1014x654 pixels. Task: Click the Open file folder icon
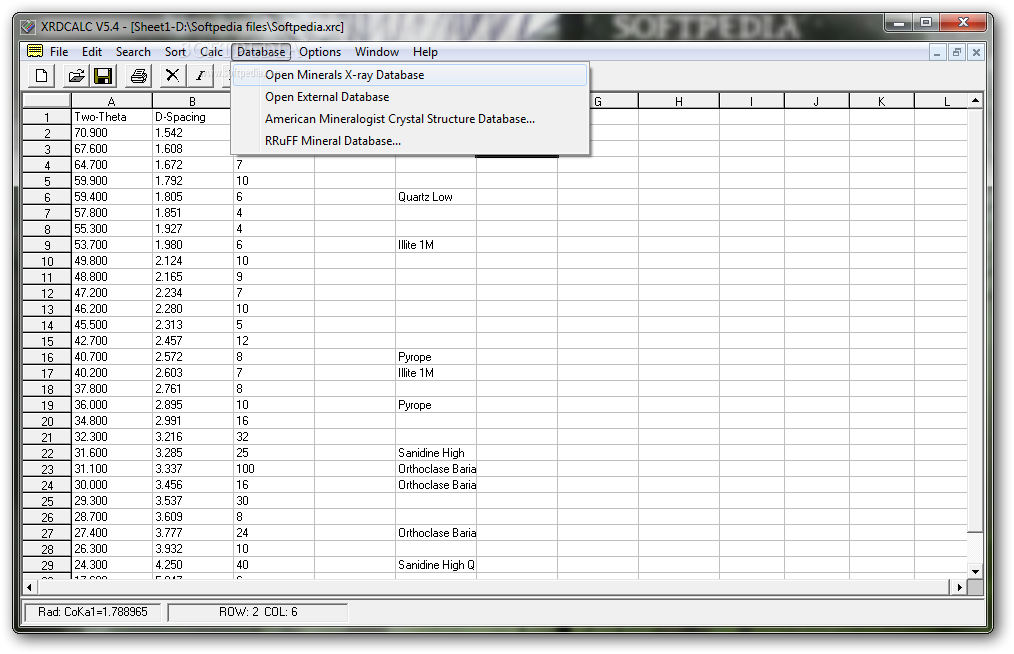76,76
